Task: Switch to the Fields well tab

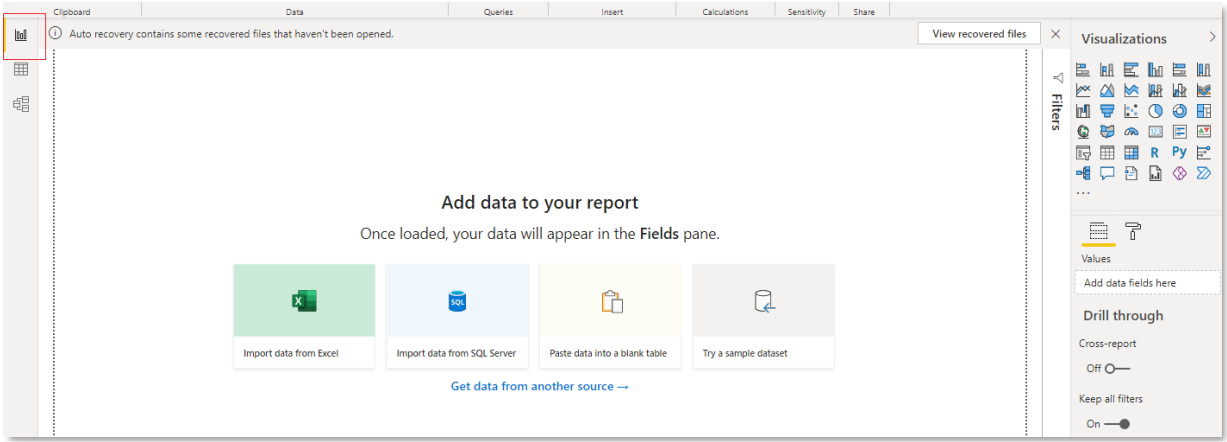Action: (1098, 231)
